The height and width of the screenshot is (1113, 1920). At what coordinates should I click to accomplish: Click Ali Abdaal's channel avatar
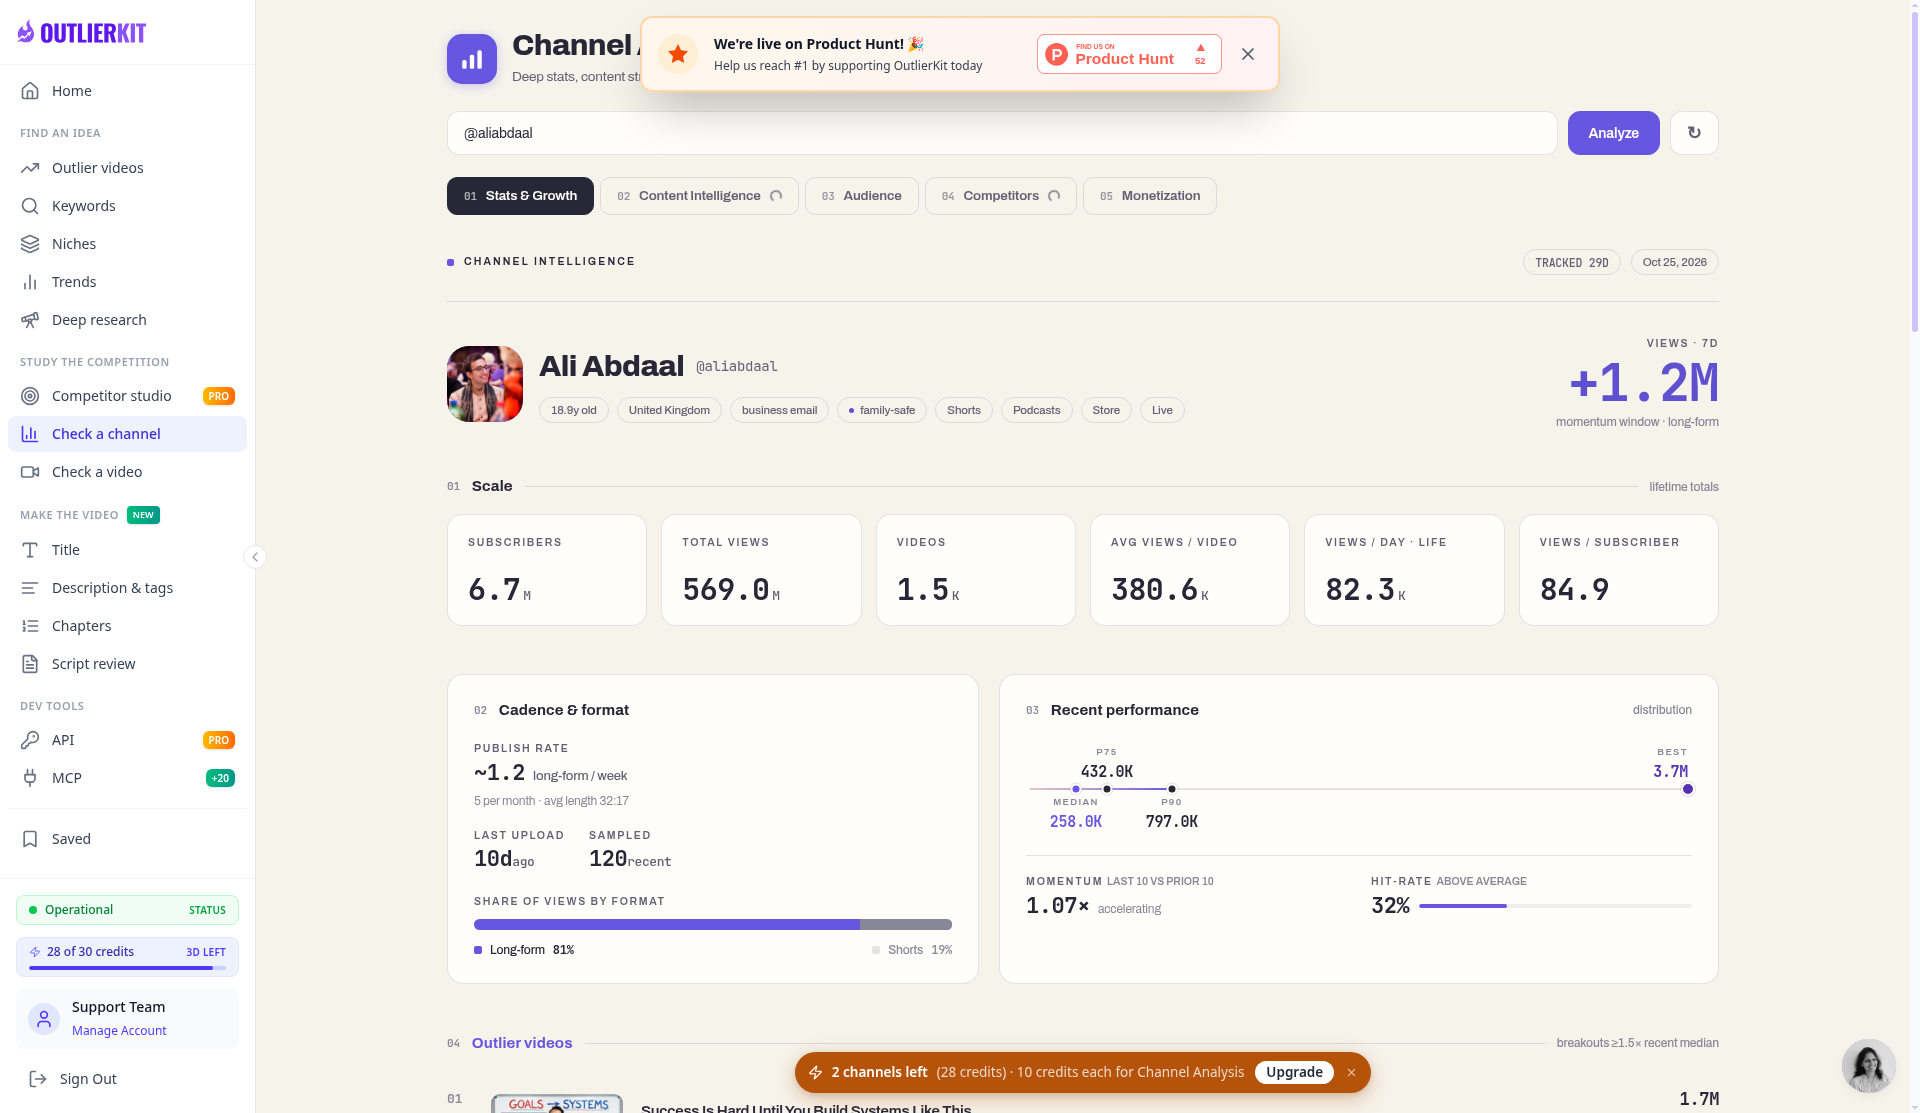coord(485,384)
